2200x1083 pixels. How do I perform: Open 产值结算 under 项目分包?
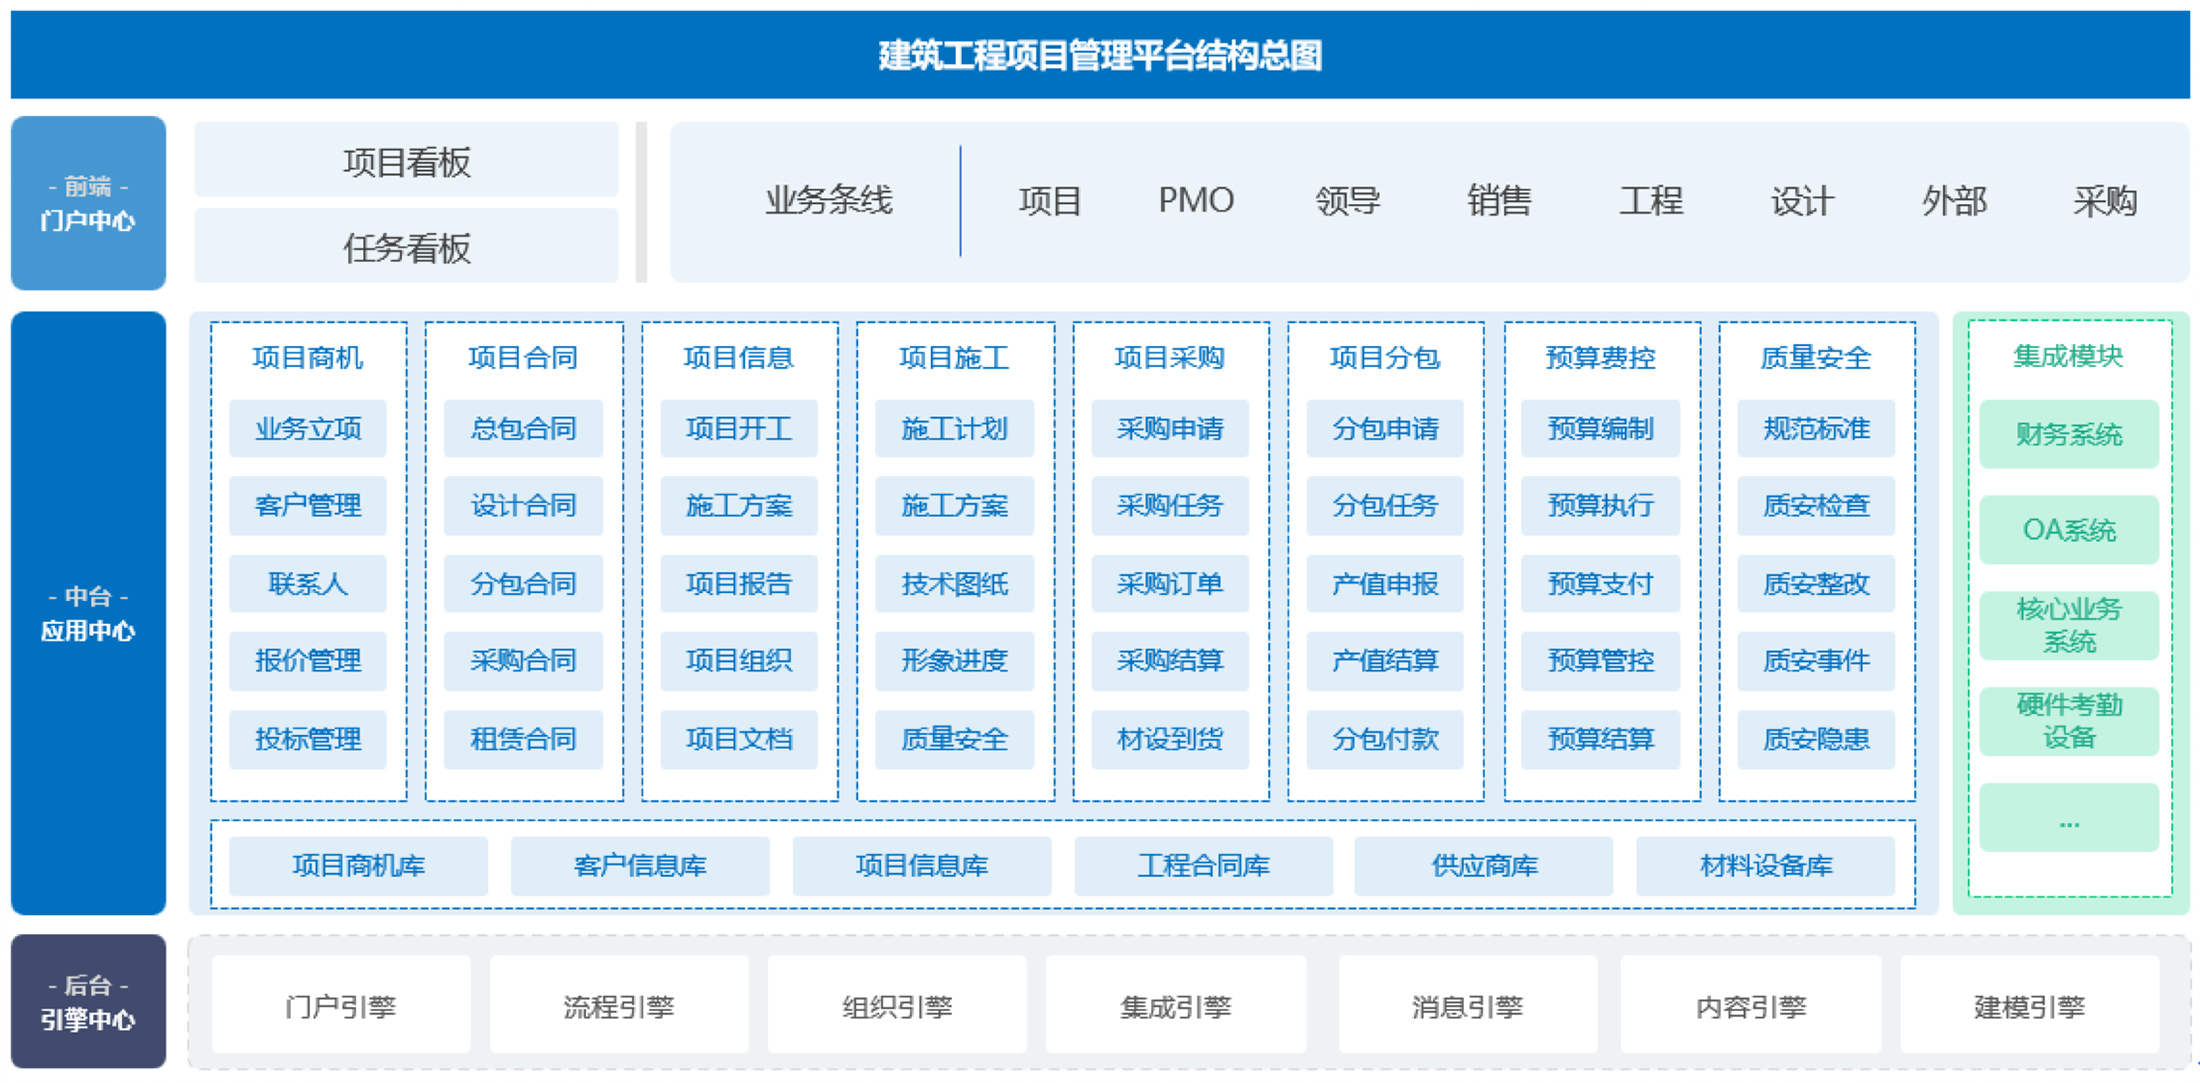(1385, 660)
